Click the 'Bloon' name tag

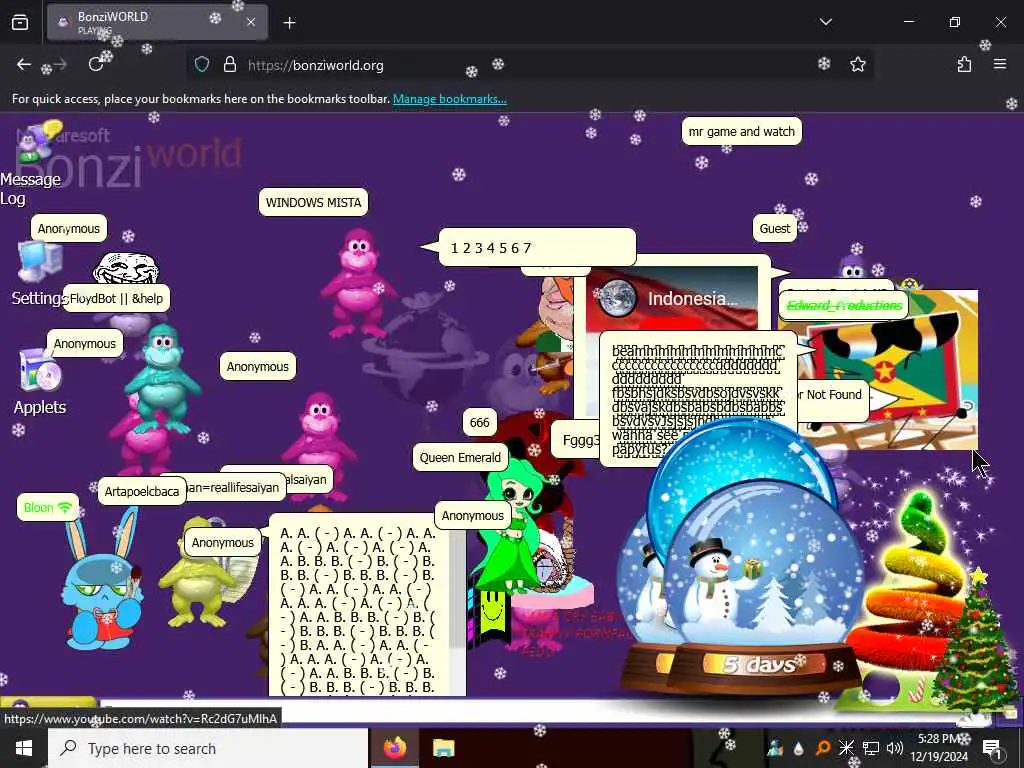(47, 507)
